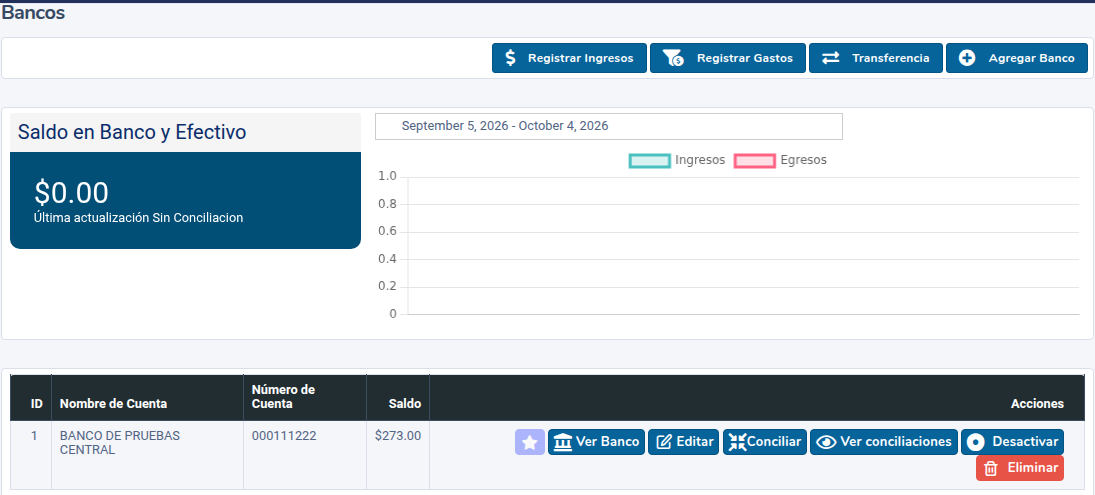The width and height of the screenshot is (1095, 495).
Task: Click the Saldo en Banco y Efectivo heading
Action: 132,132
